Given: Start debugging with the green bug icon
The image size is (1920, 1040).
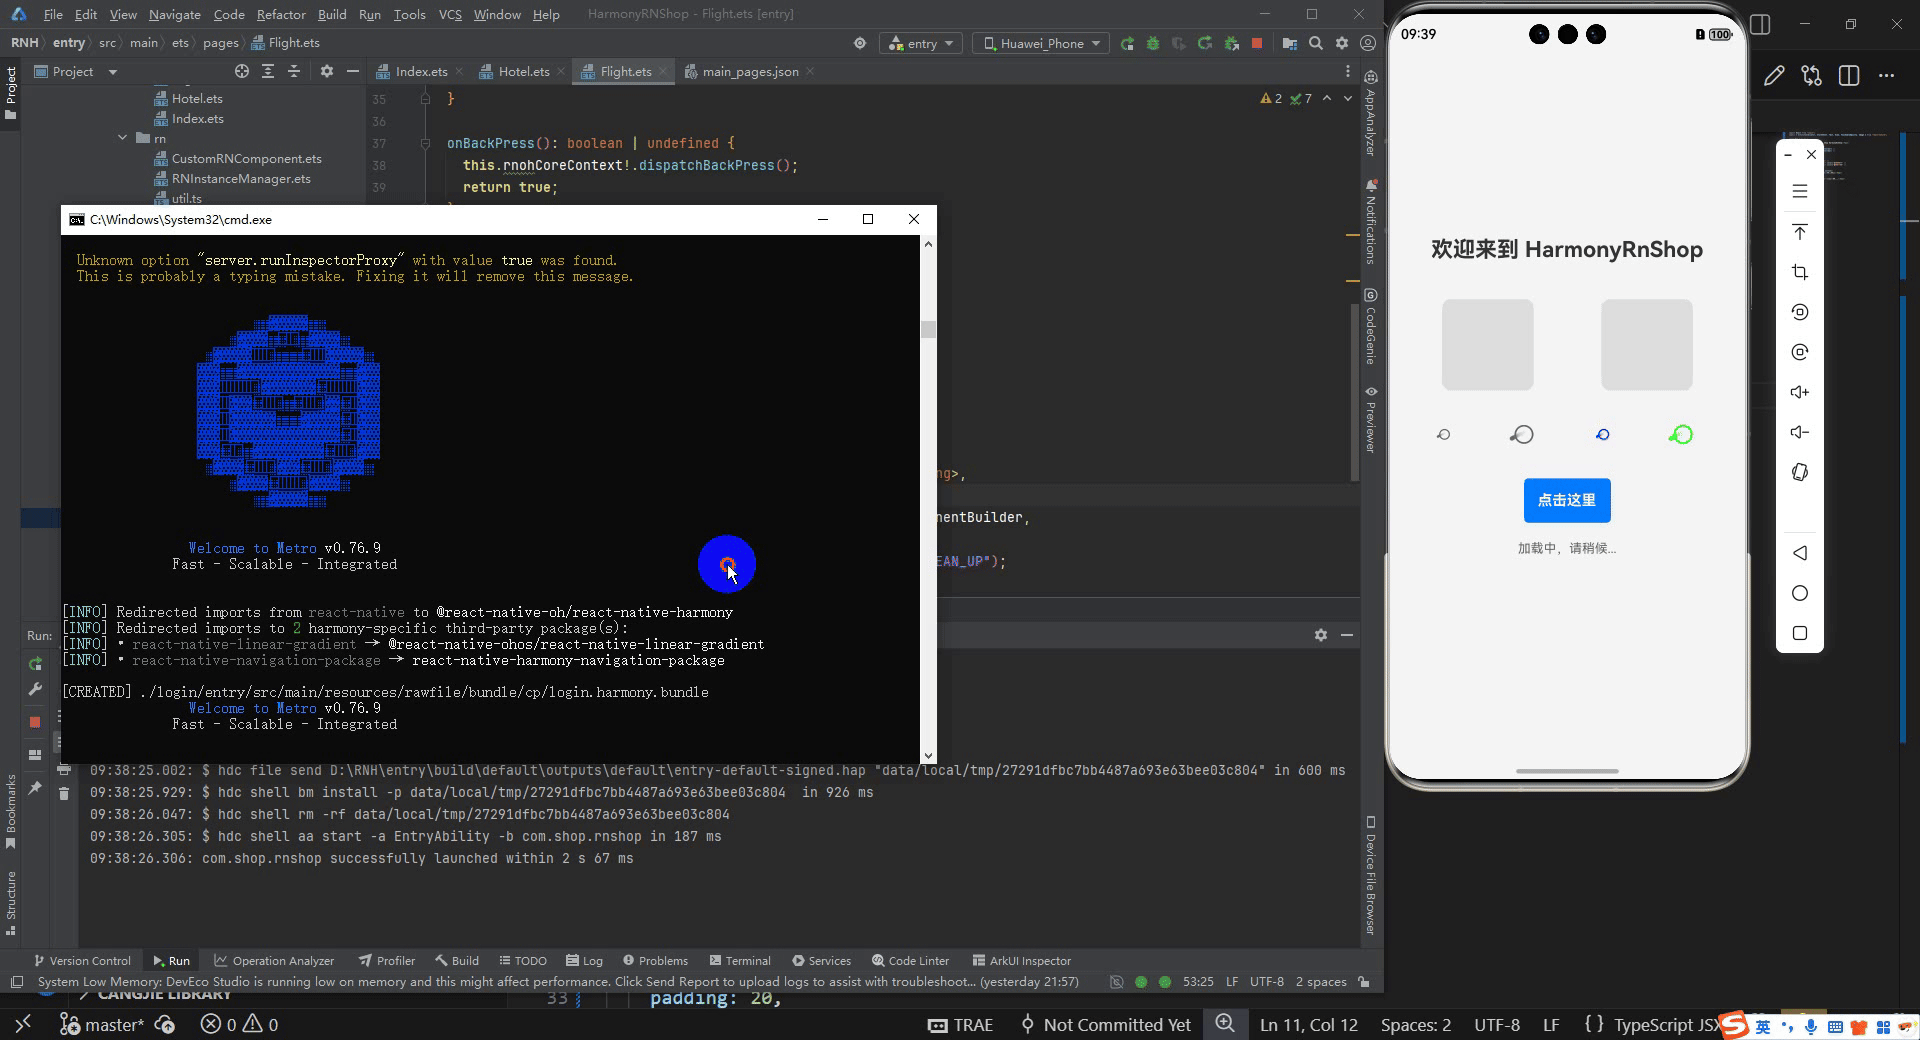Looking at the screenshot, I should point(1153,43).
